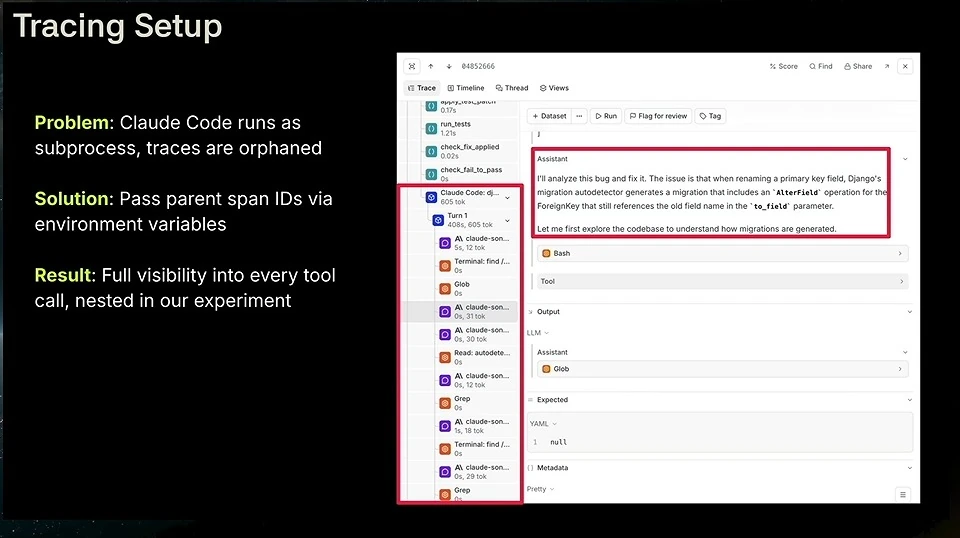Switch to the Trace tab

(422, 88)
